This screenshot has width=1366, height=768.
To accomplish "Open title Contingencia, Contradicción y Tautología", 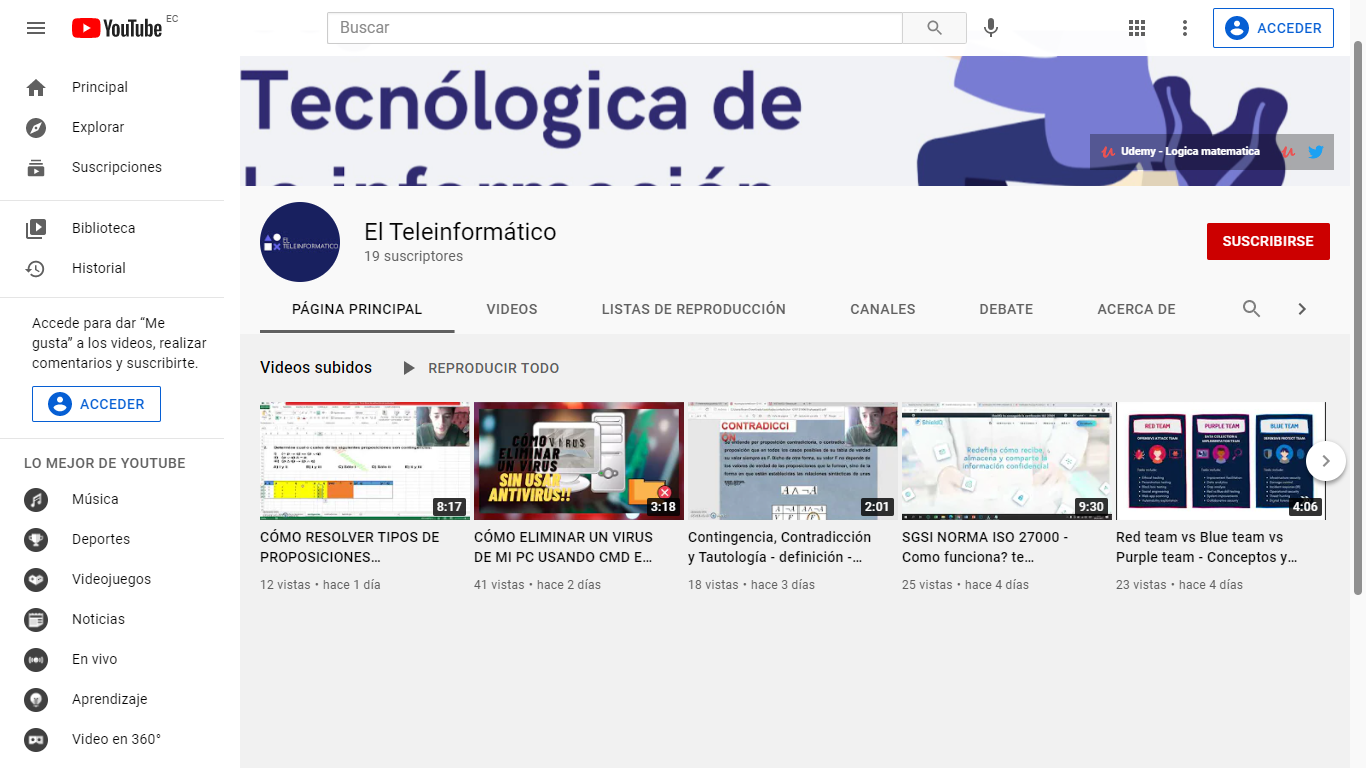I will (x=780, y=547).
